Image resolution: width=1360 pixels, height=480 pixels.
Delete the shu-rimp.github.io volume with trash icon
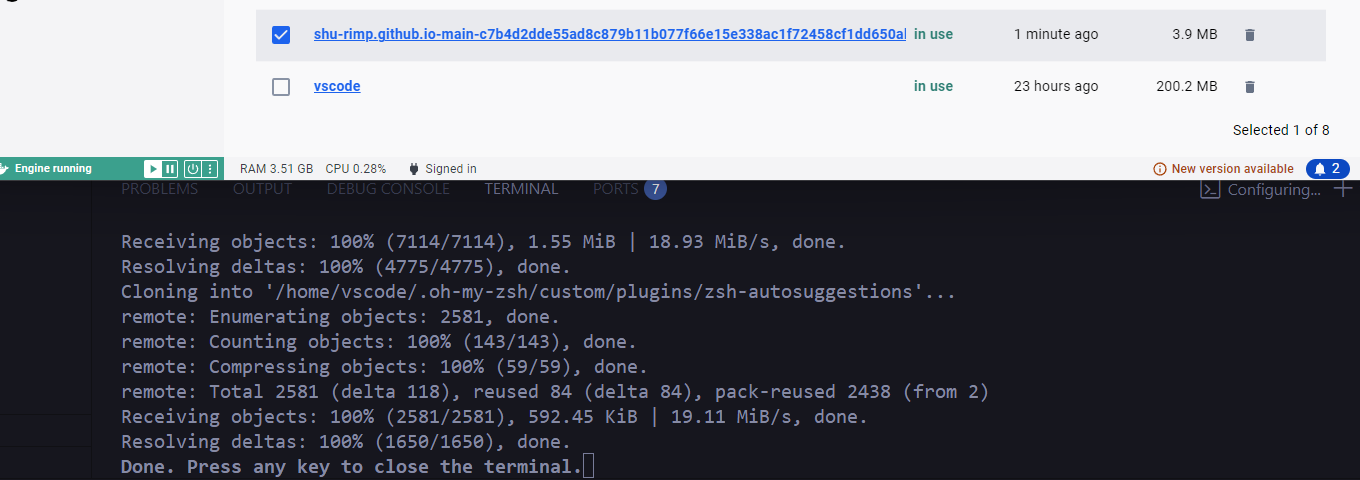(1249, 35)
